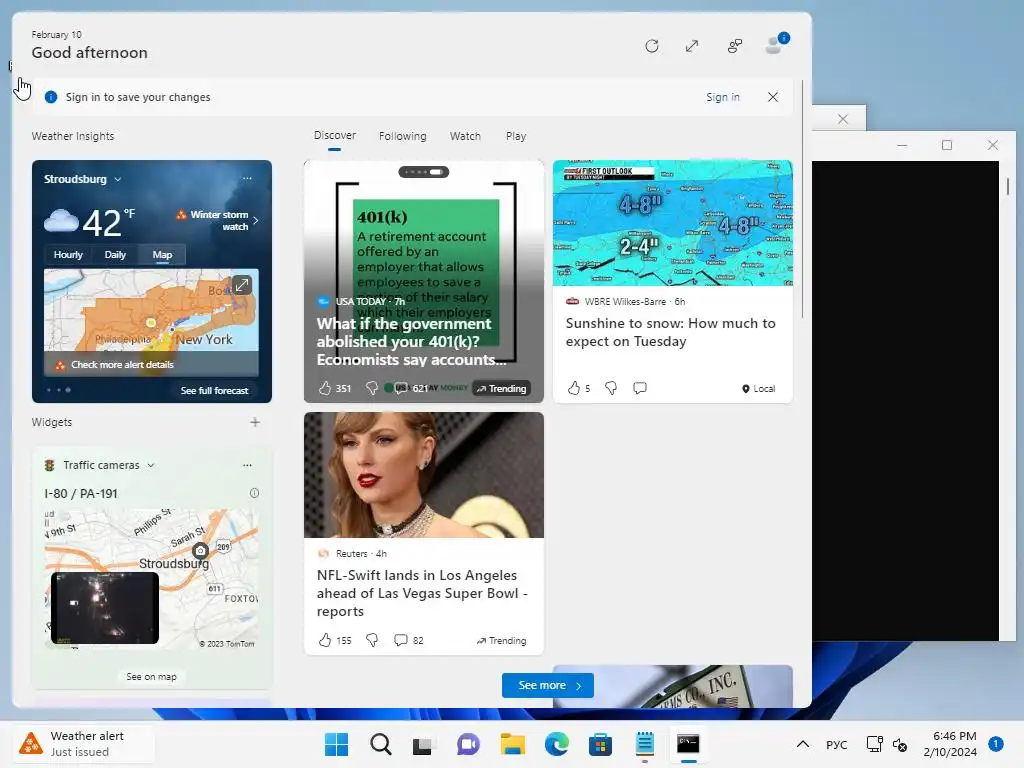Image resolution: width=1024 pixels, height=768 pixels.
Task: Dislike the 401(k) article
Action: point(372,388)
